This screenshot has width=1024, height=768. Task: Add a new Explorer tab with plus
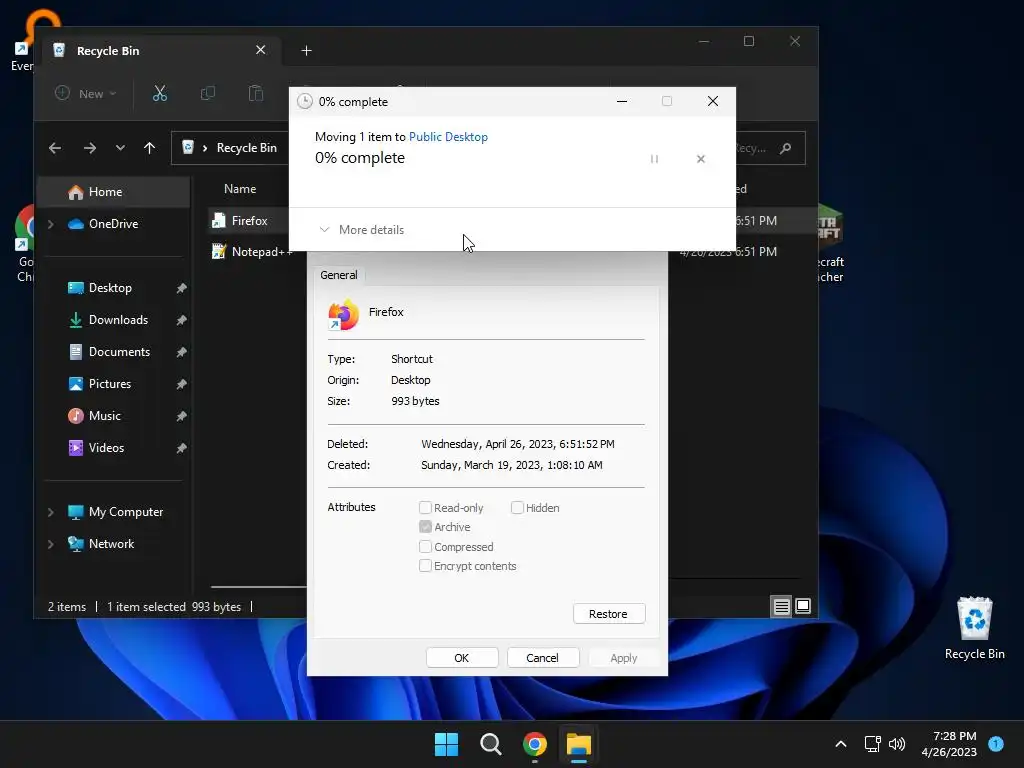[x=306, y=51]
